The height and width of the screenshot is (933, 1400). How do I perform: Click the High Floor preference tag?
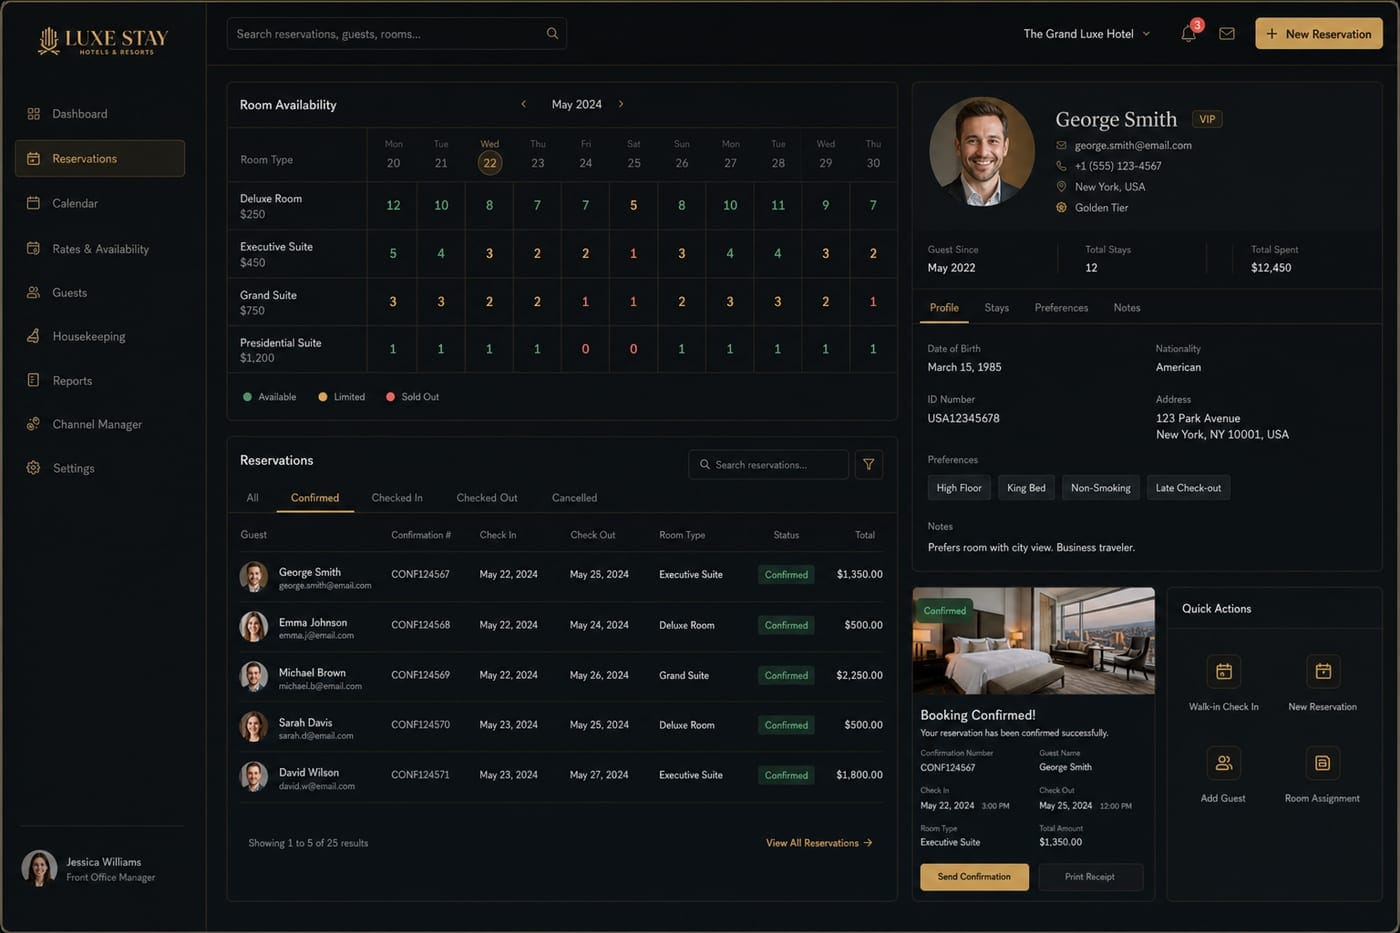point(959,488)
